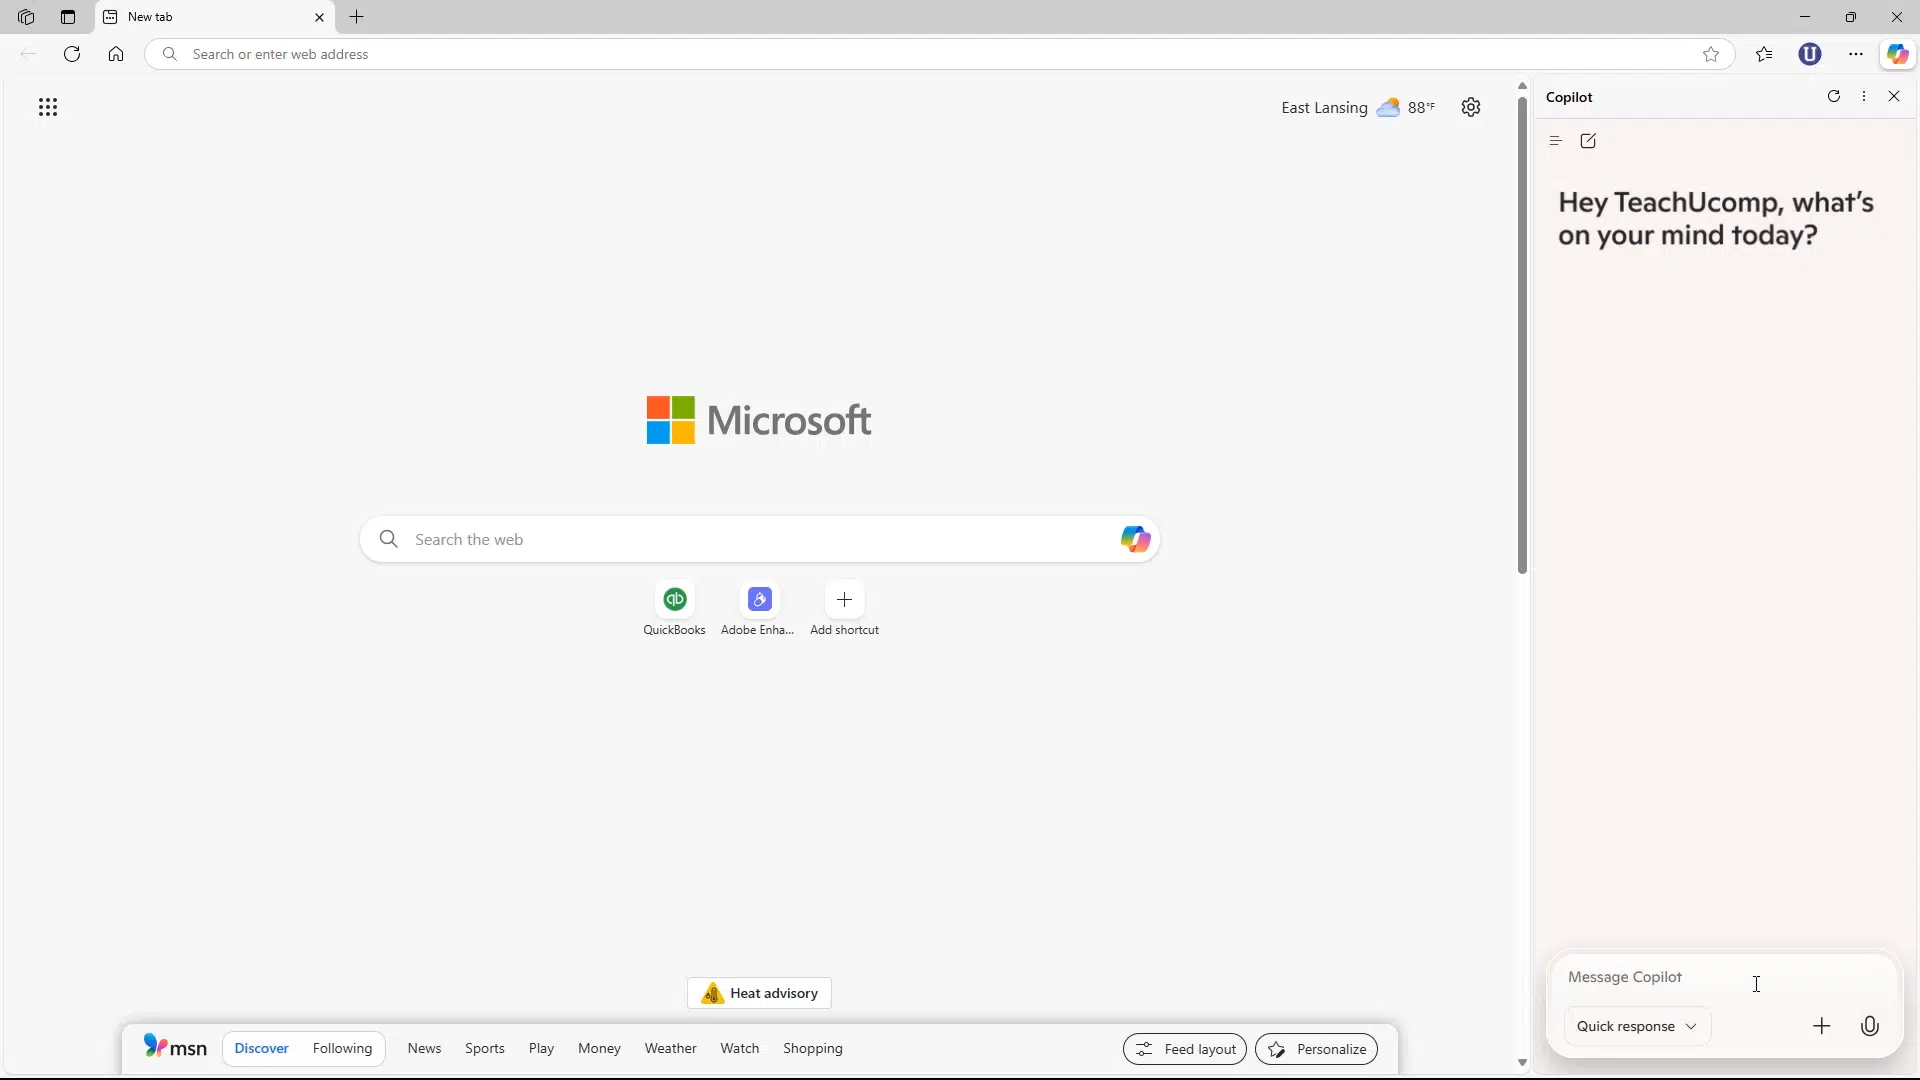Screen dimensions: 1920x1080
Task: Add an attachment with Copilot plus button
Action: (1822, 1026)
